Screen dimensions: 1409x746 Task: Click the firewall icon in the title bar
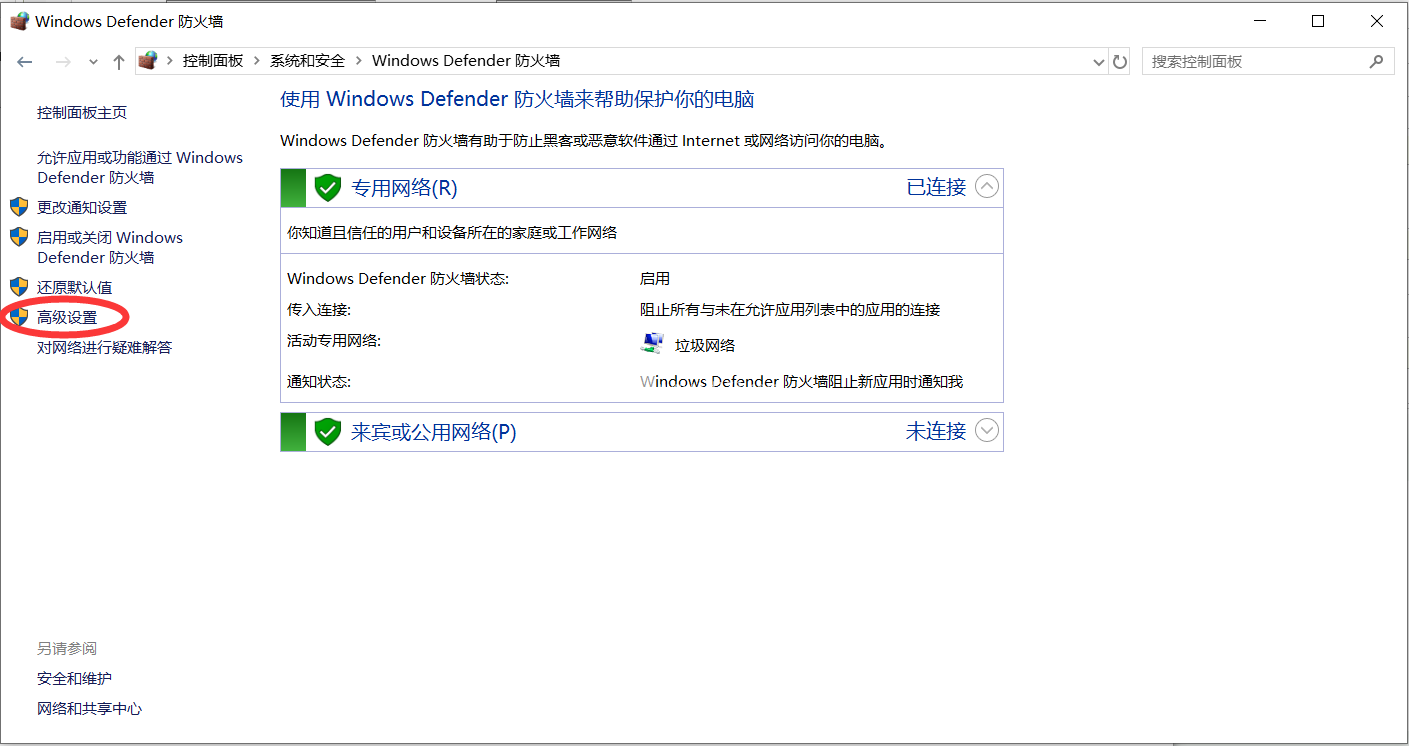[19, 21]
